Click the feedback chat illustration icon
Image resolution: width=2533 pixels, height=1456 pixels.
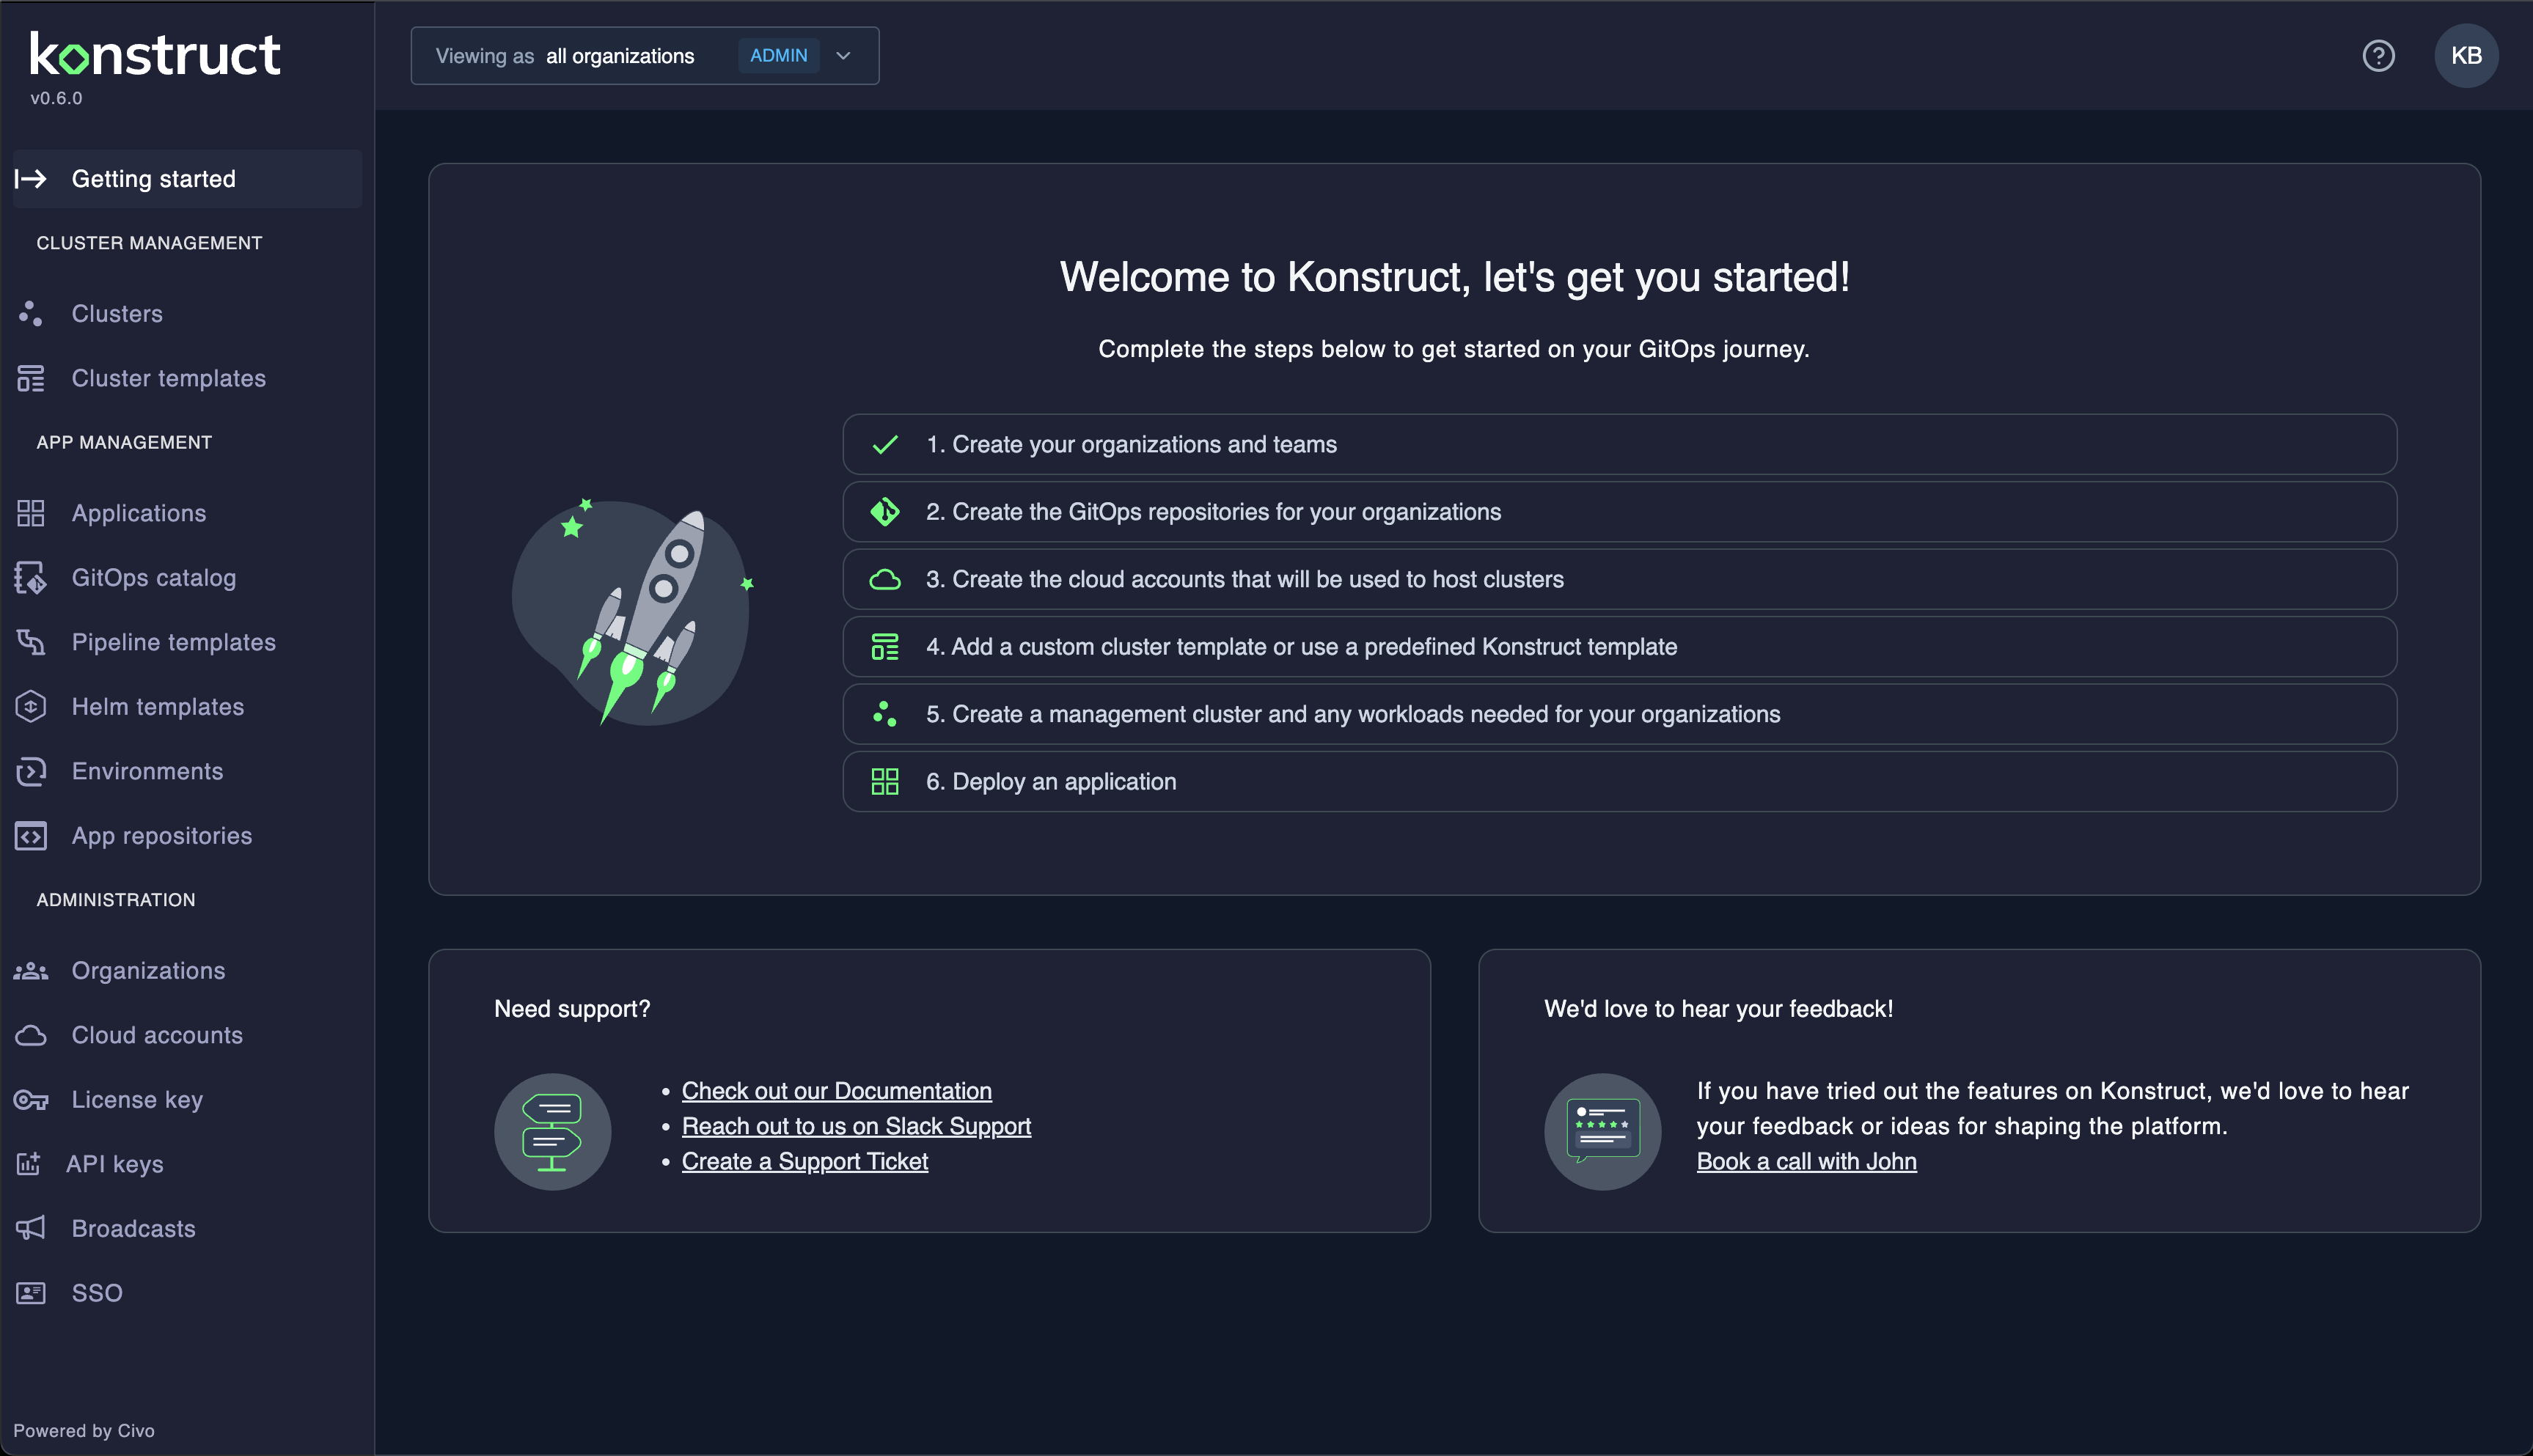1603,1132
